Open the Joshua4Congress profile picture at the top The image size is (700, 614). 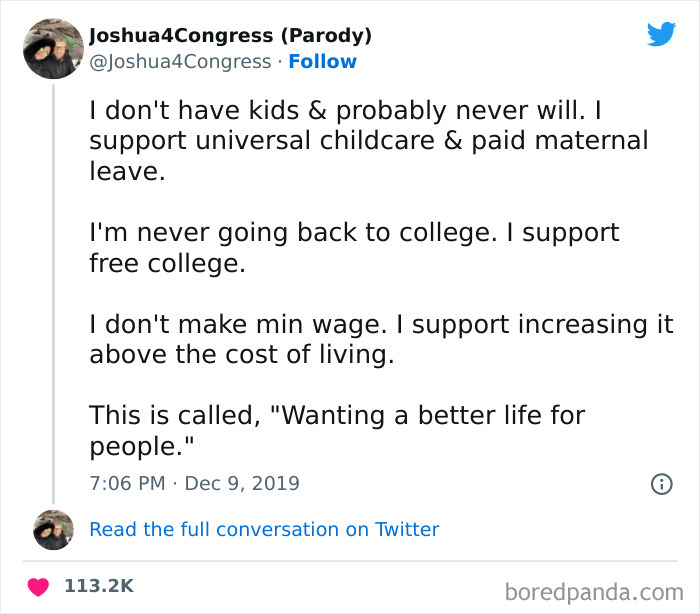pyautogui.click(x=52, y=48)
